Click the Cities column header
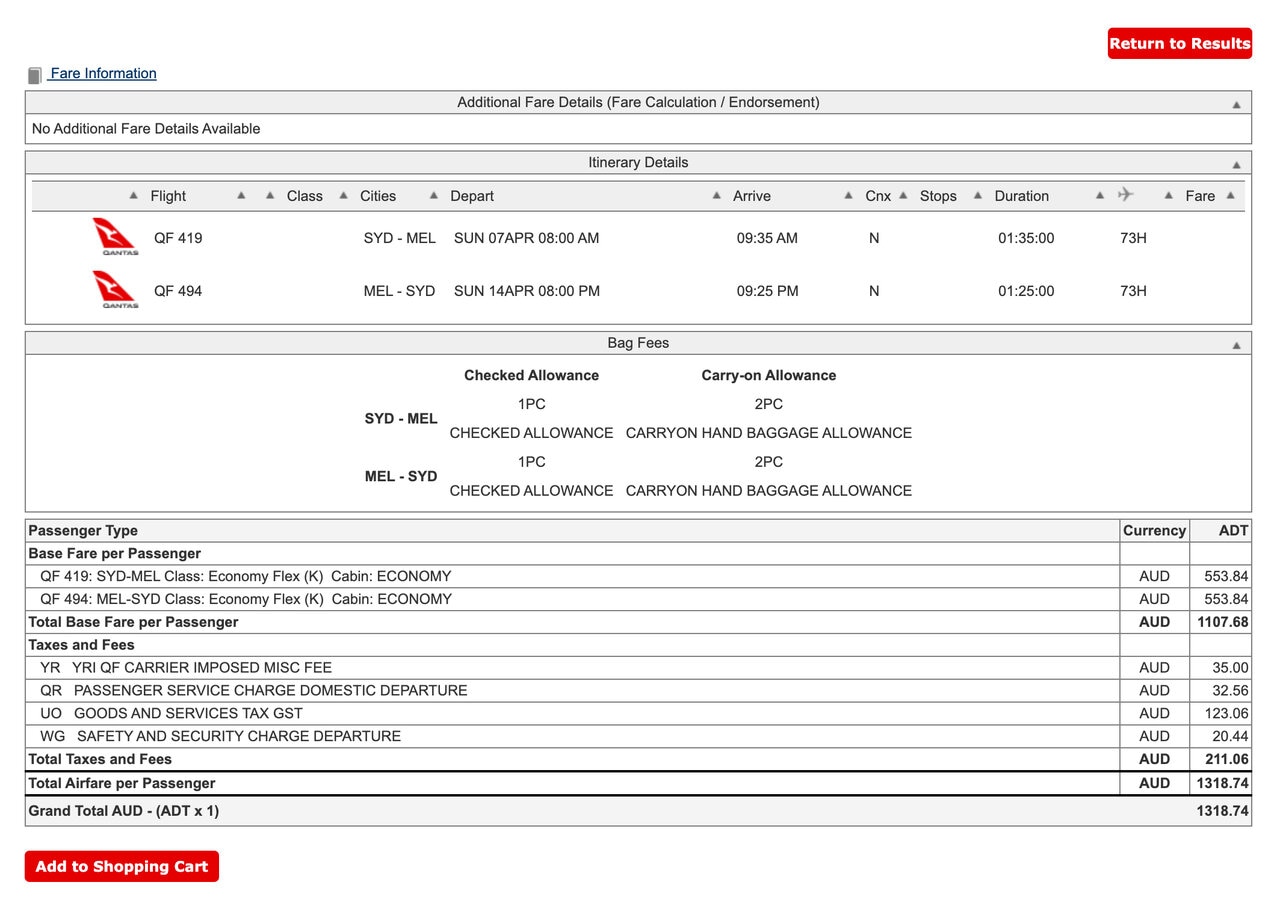Viewport: 1280px width, 897px height. point(378,196)
